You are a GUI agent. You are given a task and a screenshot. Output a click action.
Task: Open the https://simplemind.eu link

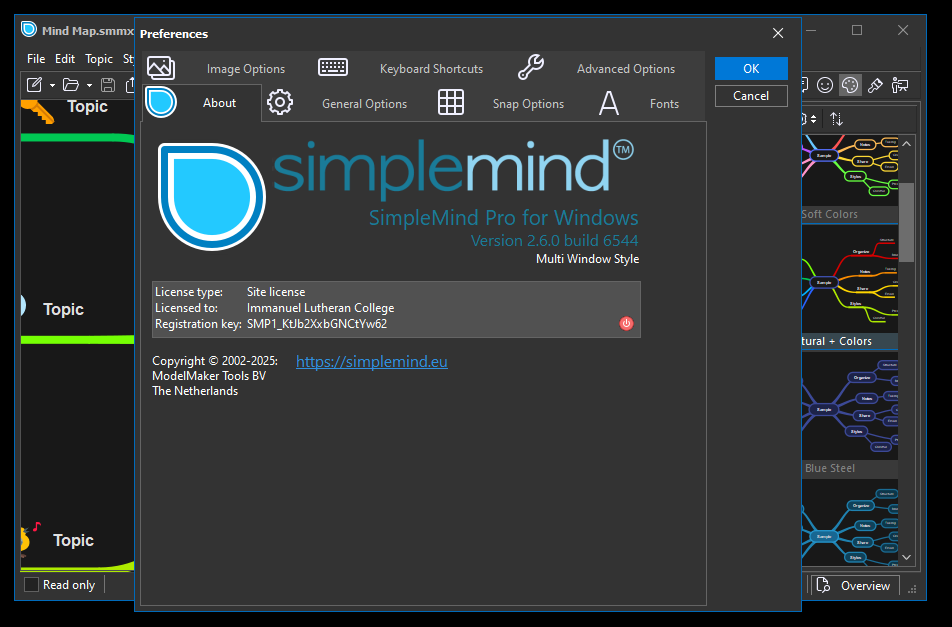pos(372,361)
